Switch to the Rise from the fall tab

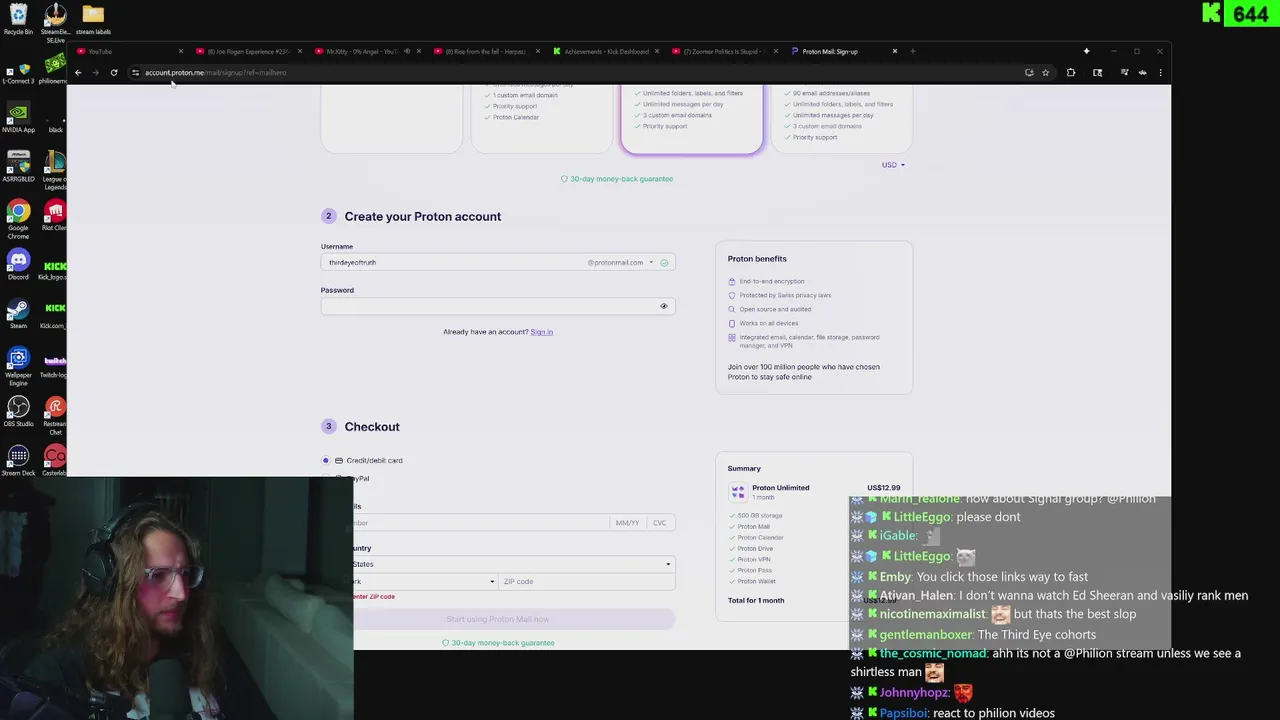pyautogui.click(x=486, y=51)
